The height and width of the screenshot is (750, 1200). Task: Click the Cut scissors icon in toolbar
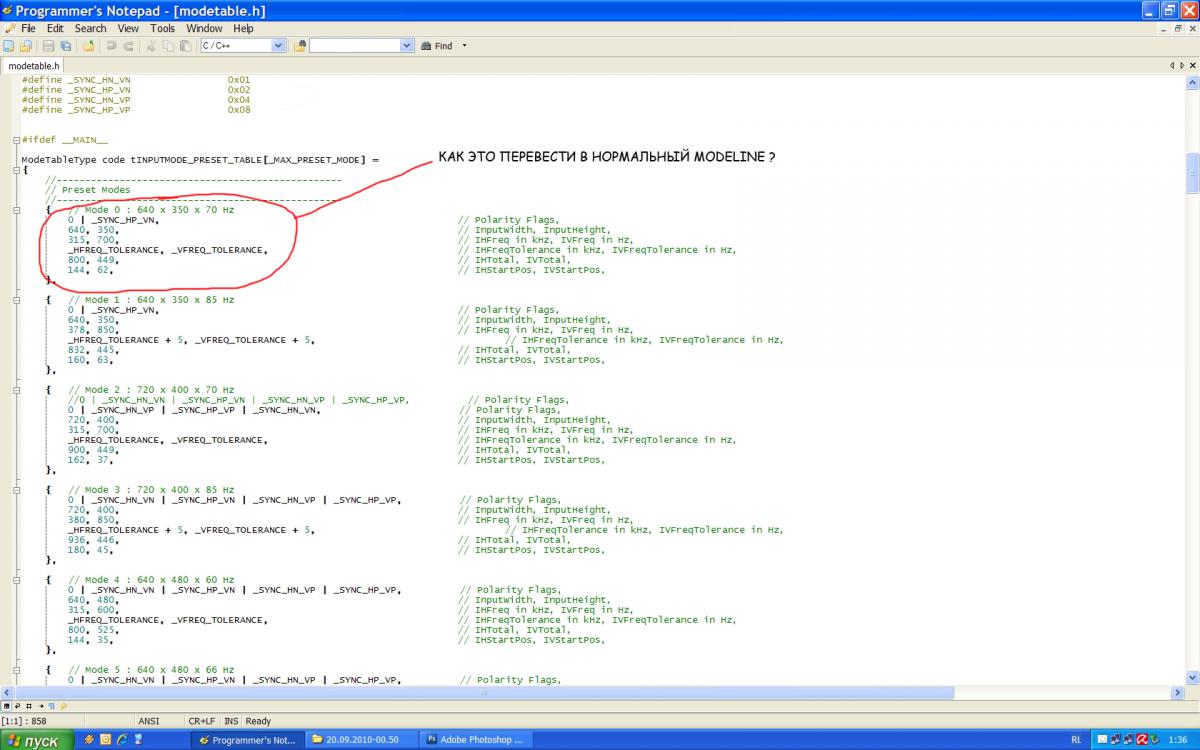click(151, 46)
